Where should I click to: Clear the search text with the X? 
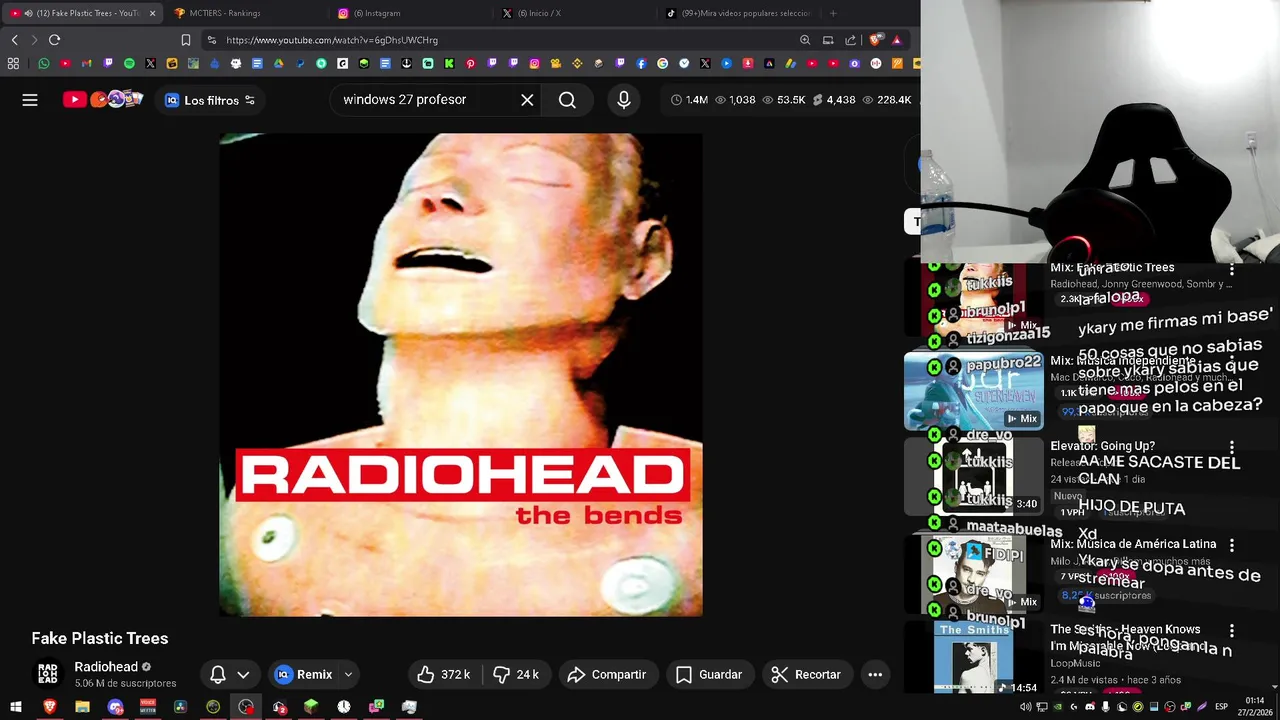[527, 100]
